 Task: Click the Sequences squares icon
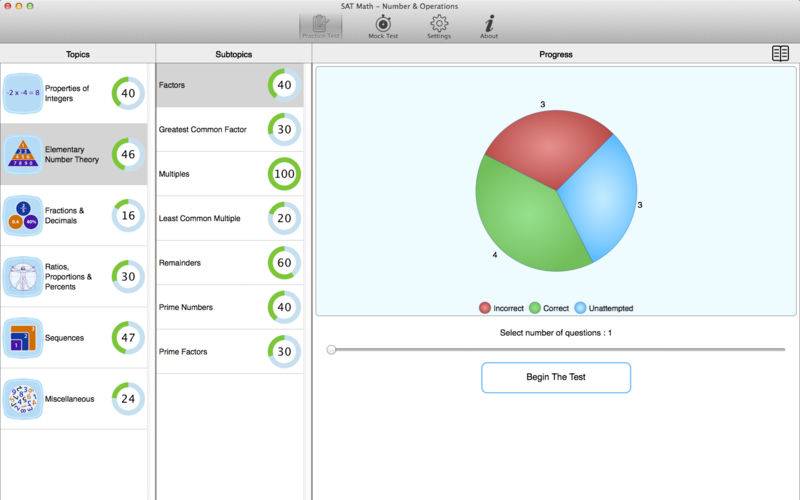(23, 338)
